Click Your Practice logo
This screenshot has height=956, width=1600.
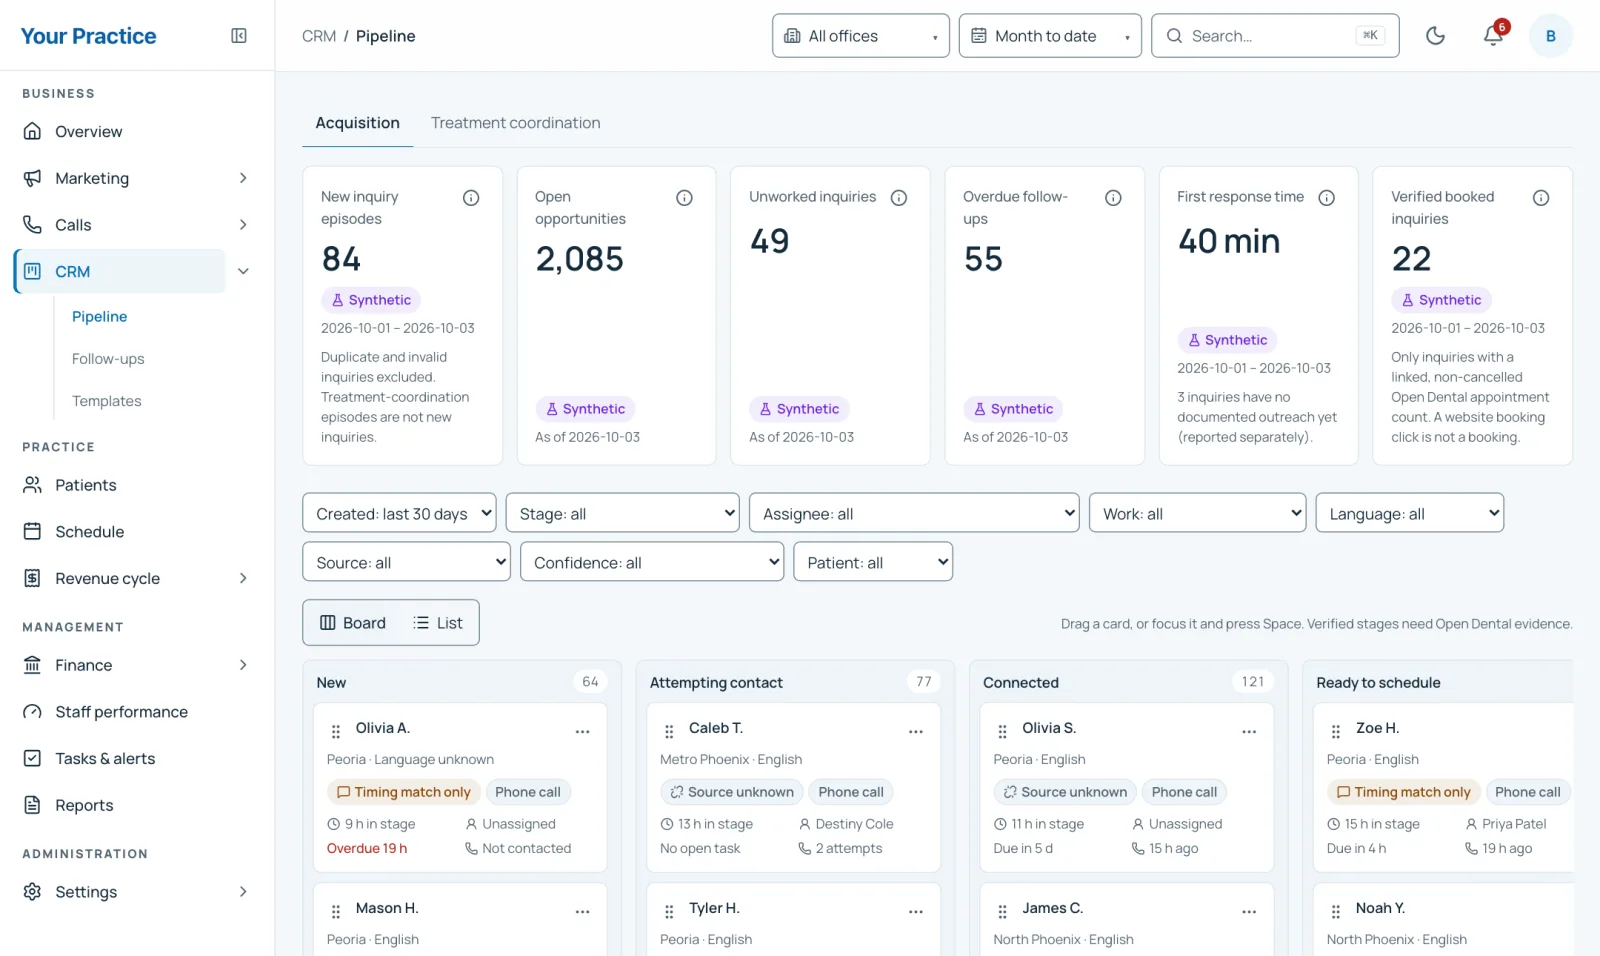pos(89,36)
